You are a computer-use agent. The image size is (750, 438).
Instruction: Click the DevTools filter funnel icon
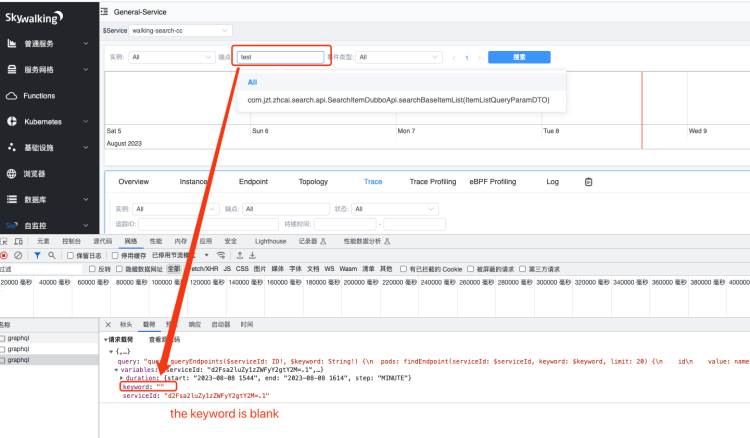(37, 255)
